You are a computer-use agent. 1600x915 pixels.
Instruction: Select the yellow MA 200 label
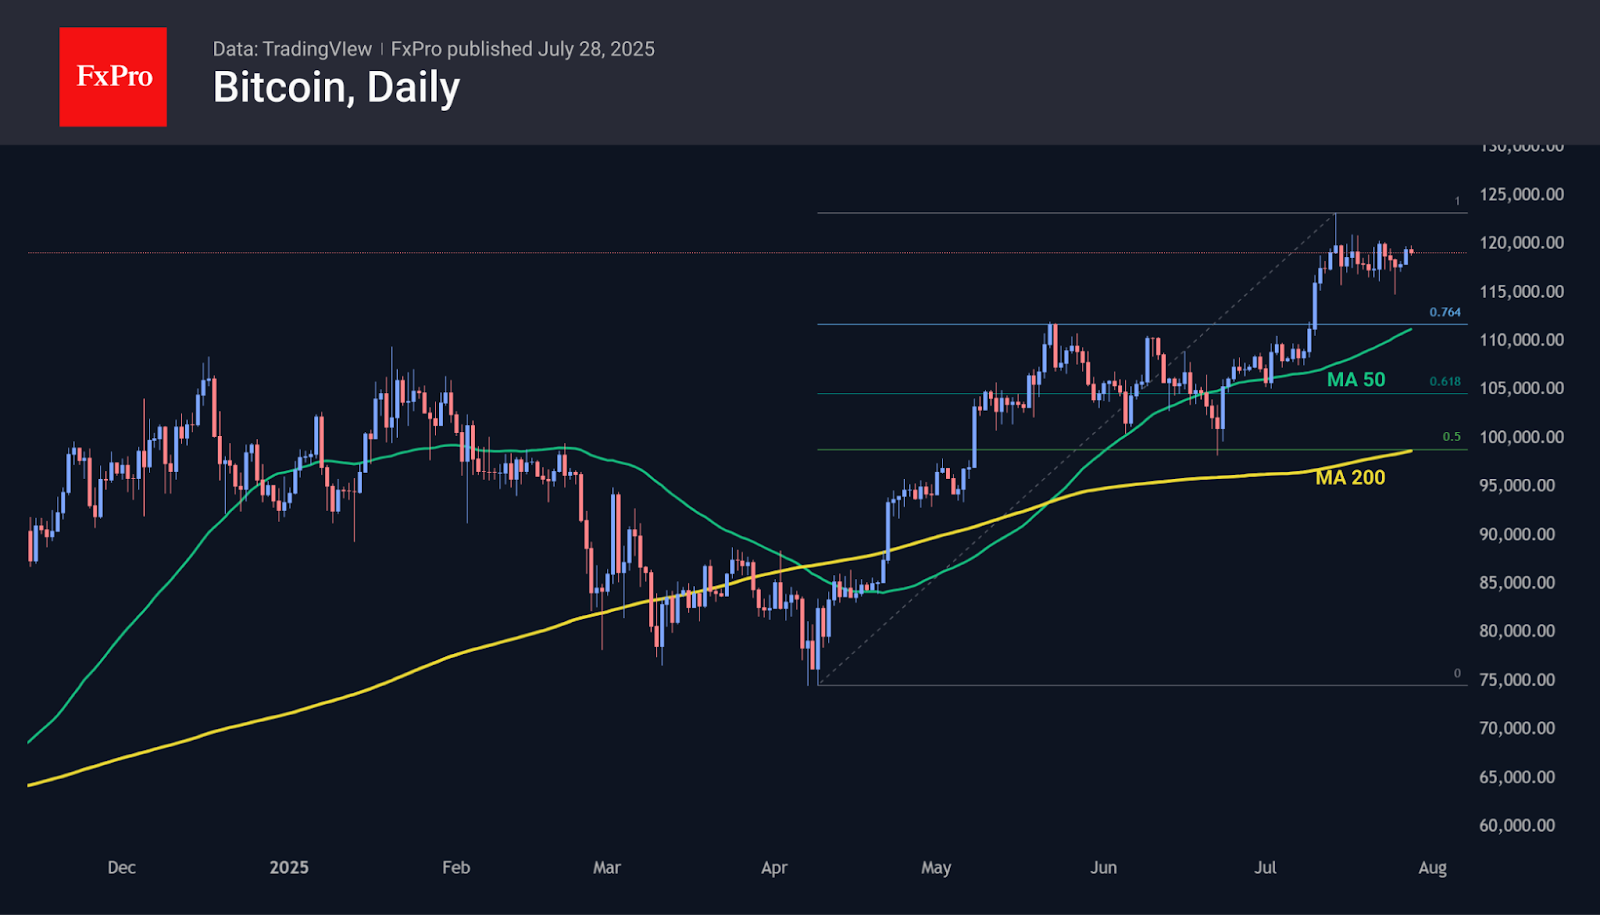pyautogui.click(x=1350, y=478)
